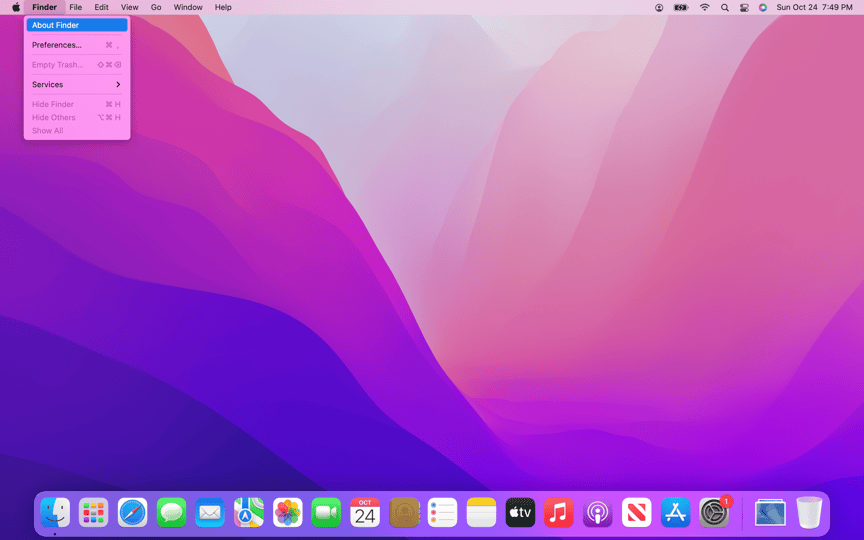The width and height of the screenshot is (864, 540).
Task: Show battery status in menu bar
Action: click(681, 7)
